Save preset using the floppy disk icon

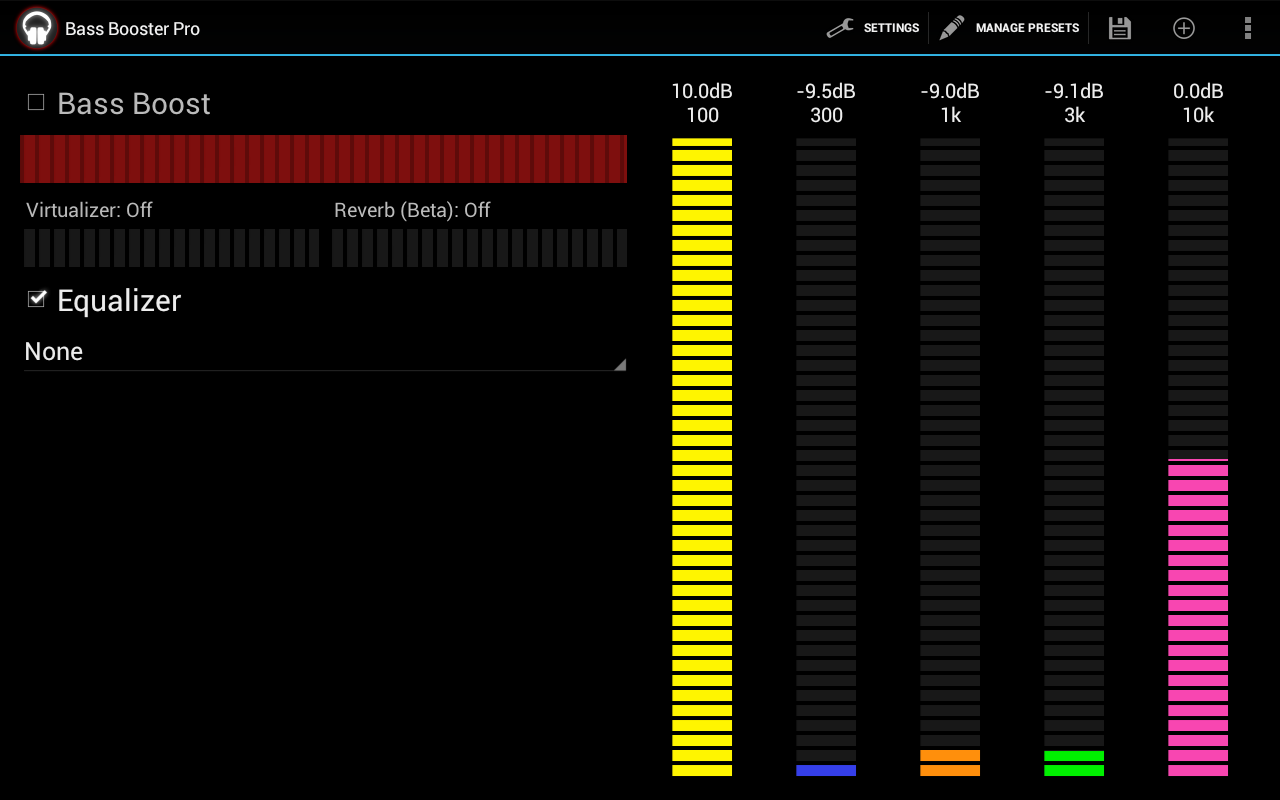[1120, 28]
